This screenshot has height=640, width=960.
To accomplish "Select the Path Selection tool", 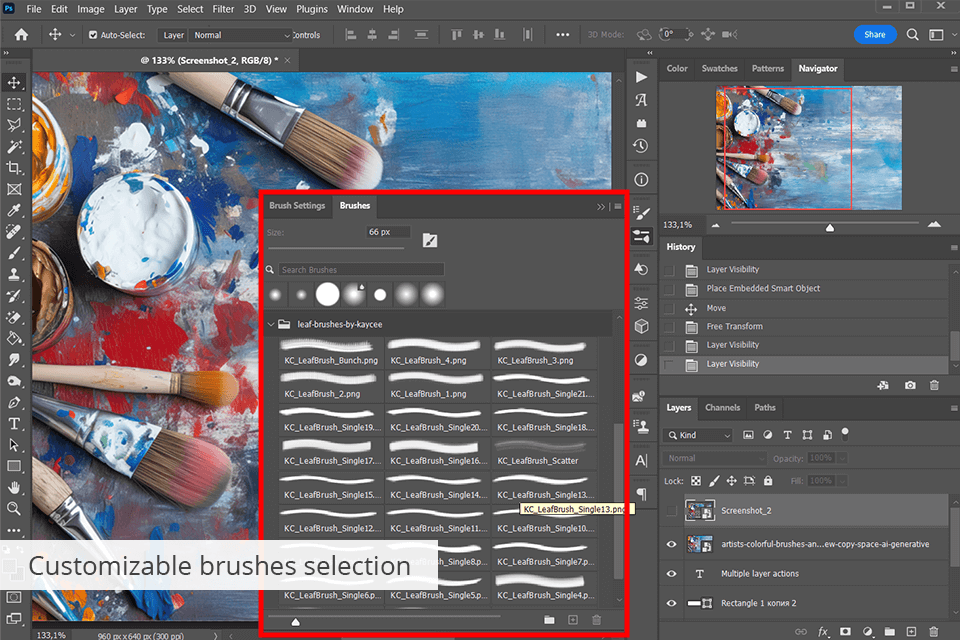I will click(x=13, y=445).
